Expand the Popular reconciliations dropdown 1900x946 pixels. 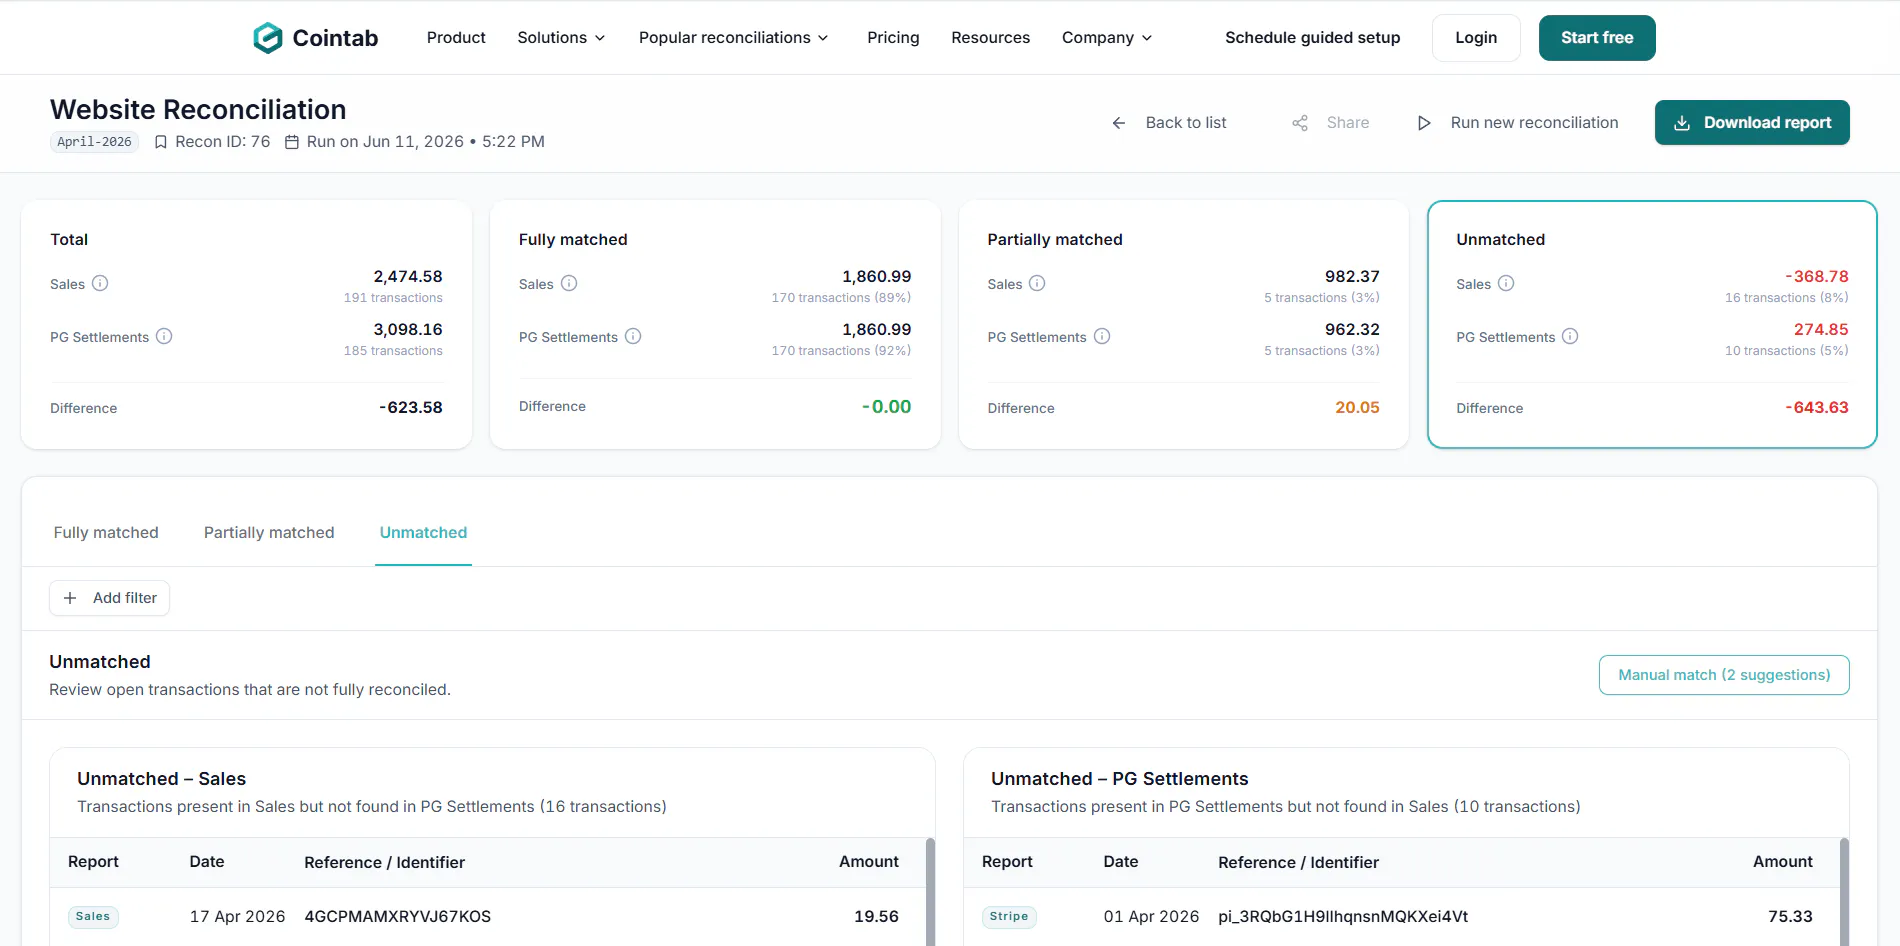click(x=734, y=38)
